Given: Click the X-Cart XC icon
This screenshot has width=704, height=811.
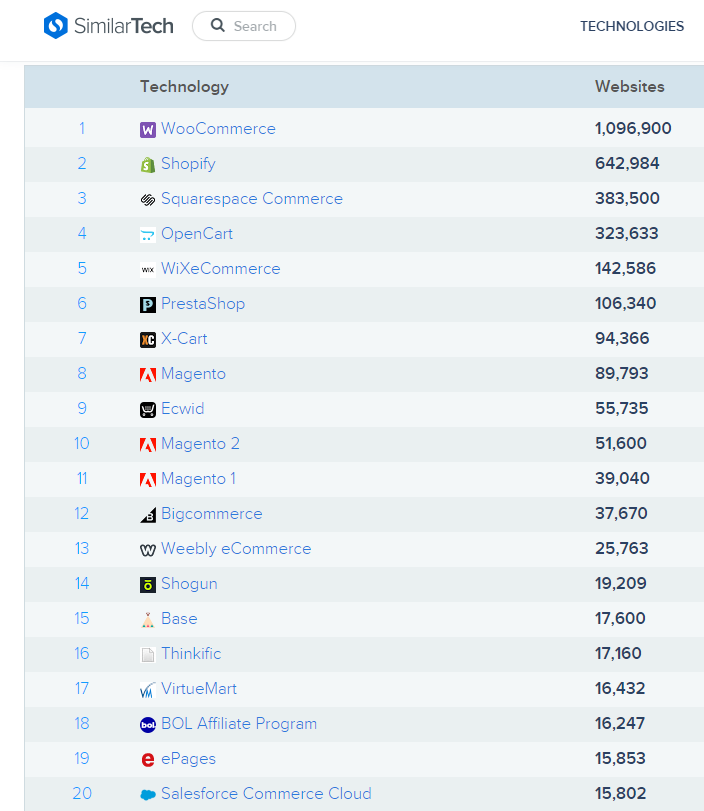Looking at the screenshot, I should (148, 340).
